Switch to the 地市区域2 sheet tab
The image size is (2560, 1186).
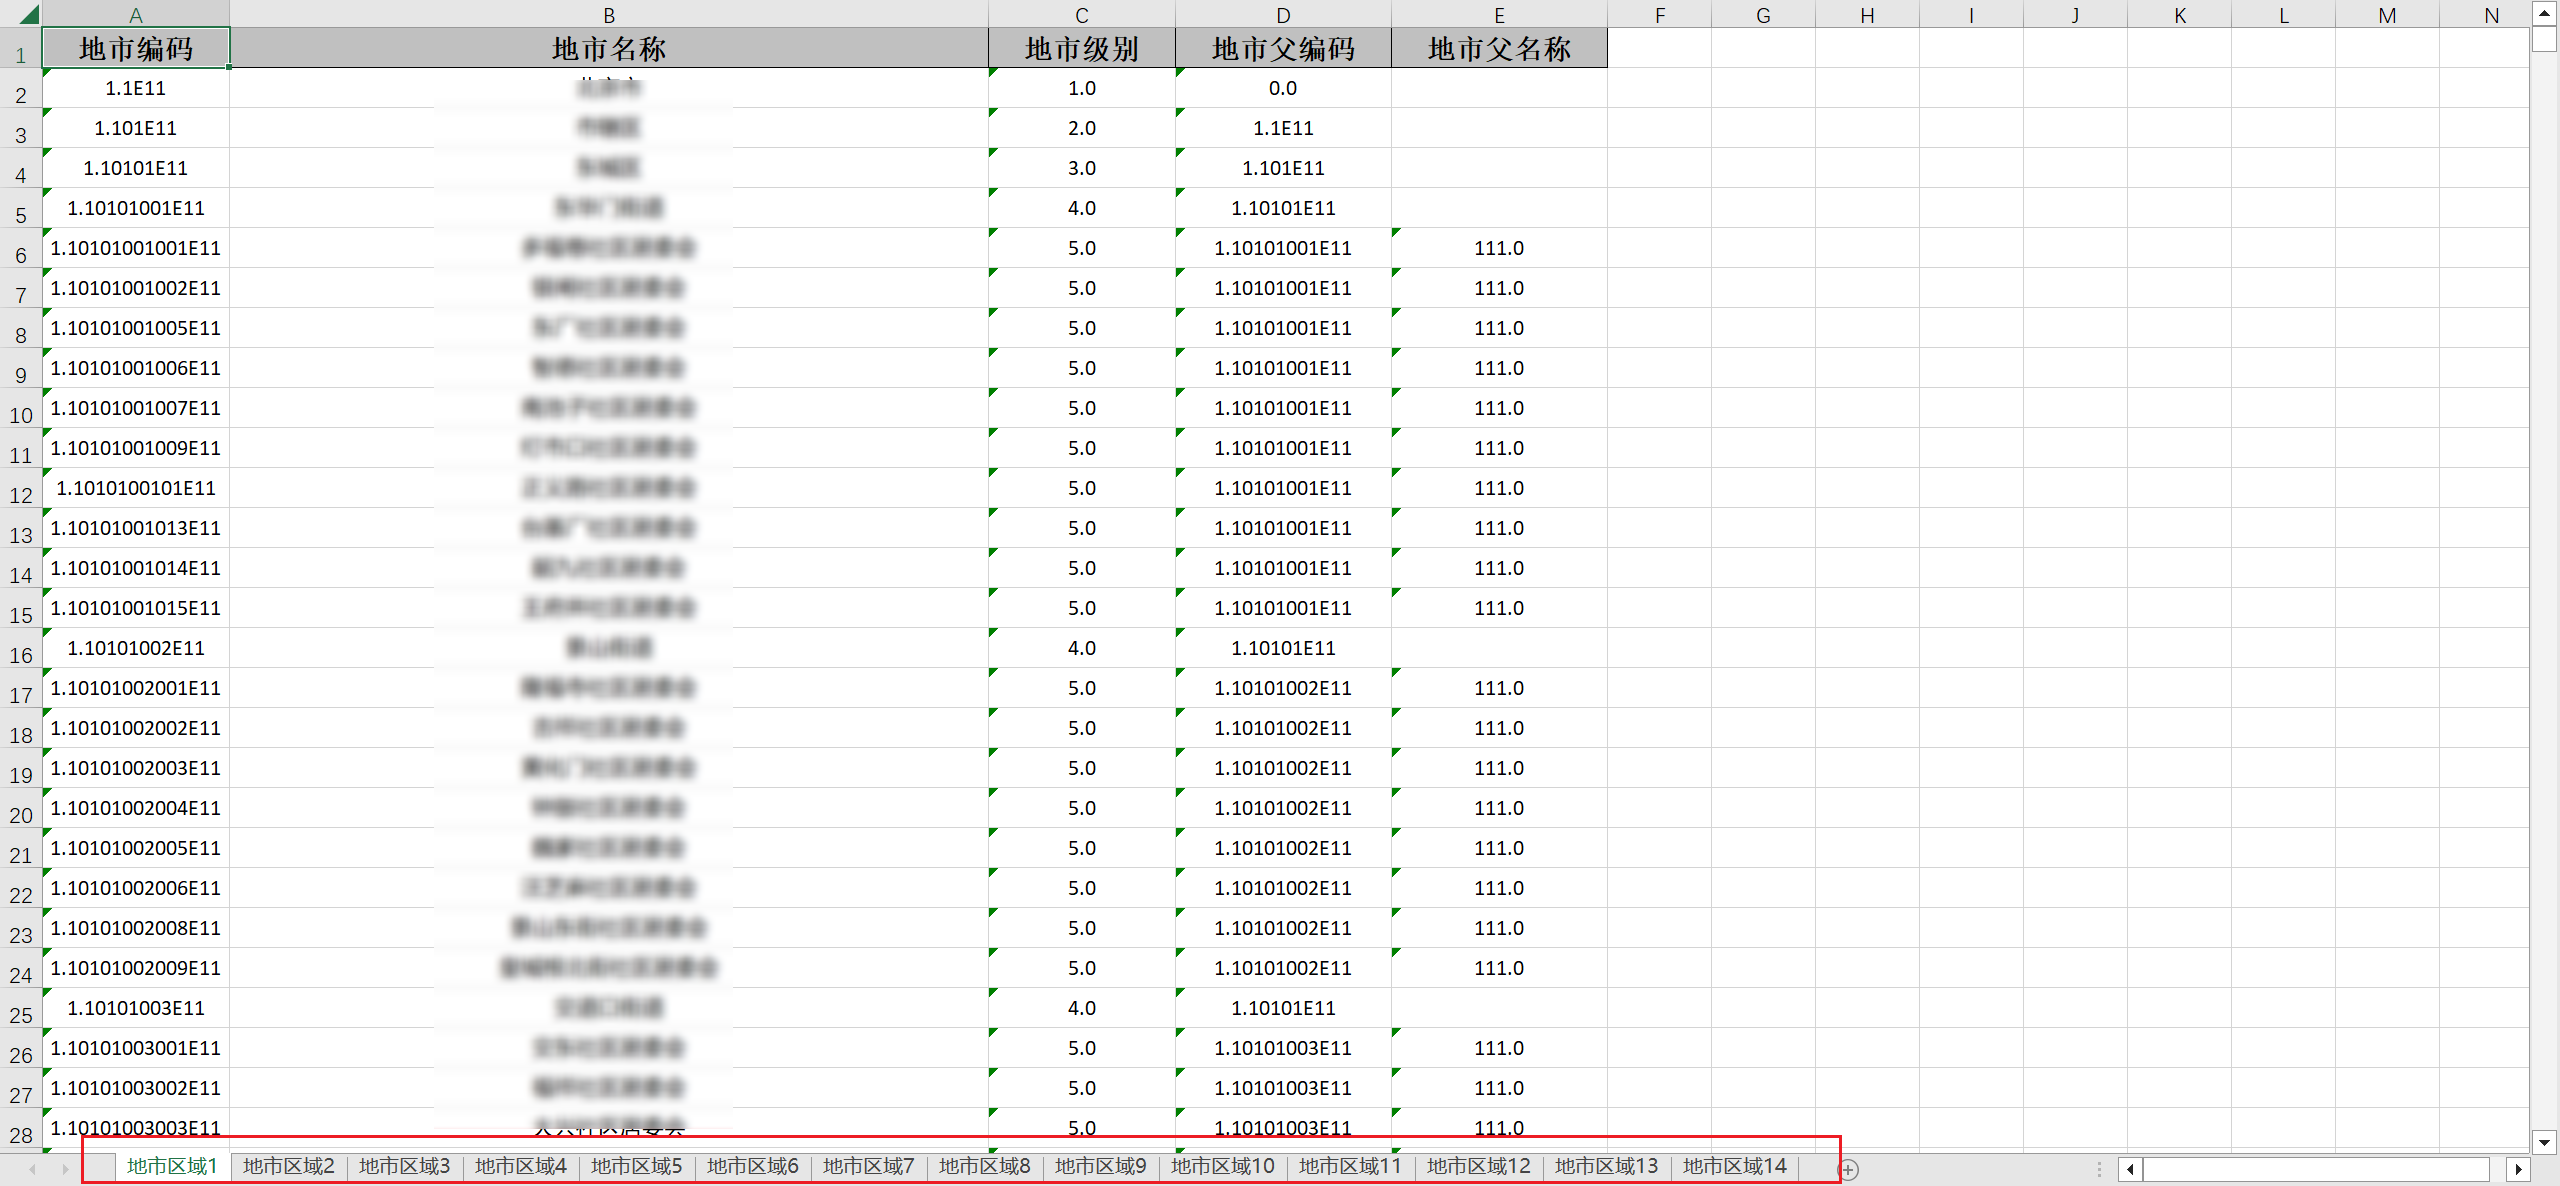(x=288, y=1166)
